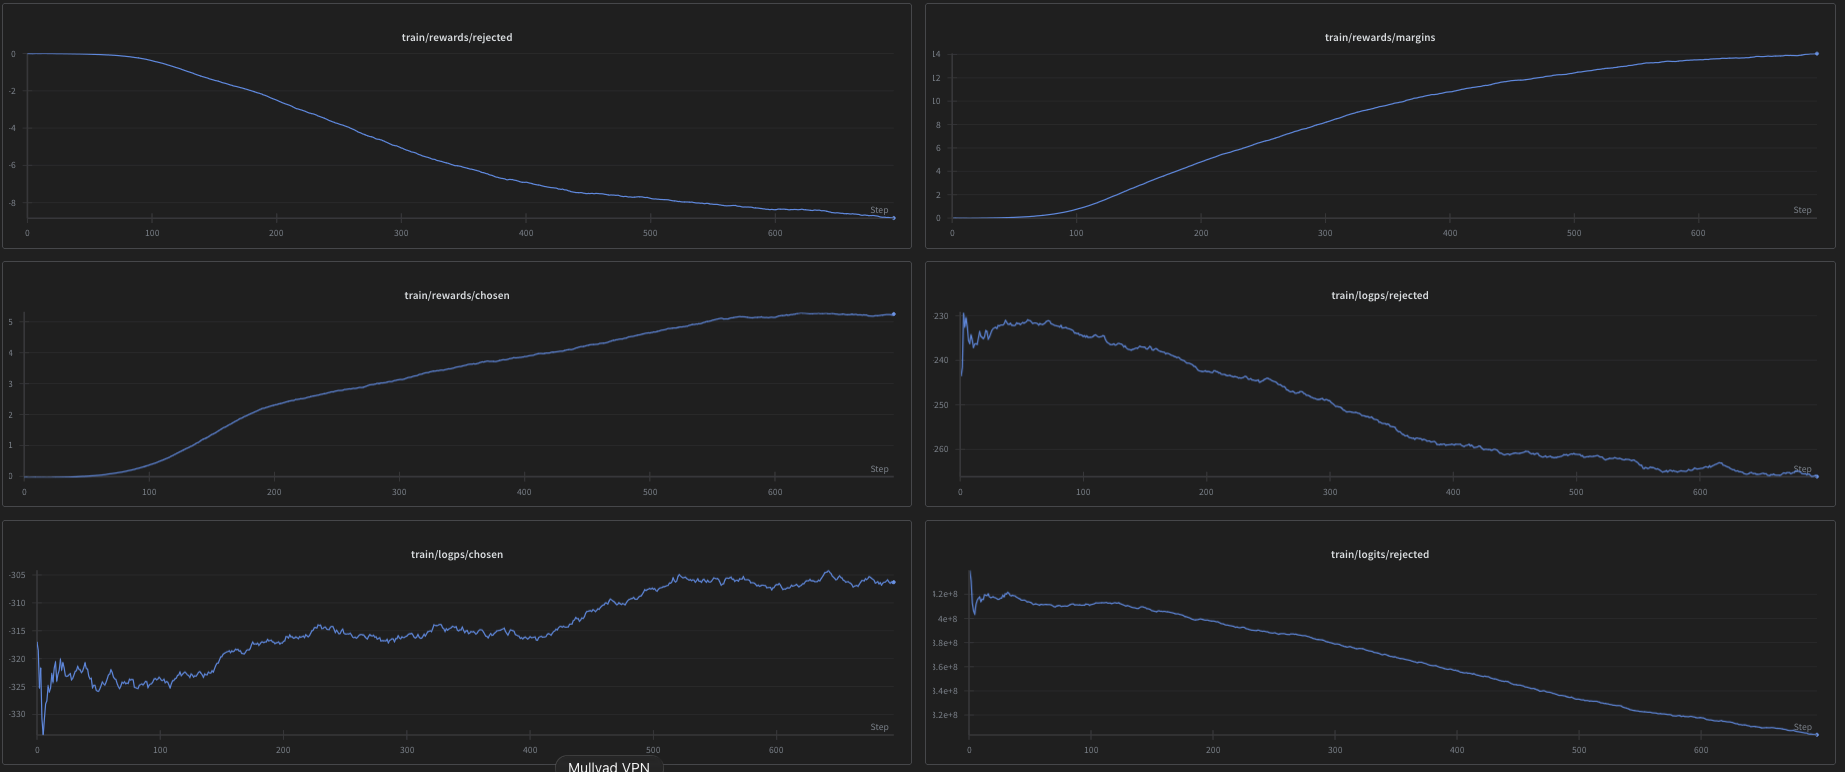Select the 14 y-axis tick in train/rewards/margins
1845x772 pixels.
pos(936,54)
